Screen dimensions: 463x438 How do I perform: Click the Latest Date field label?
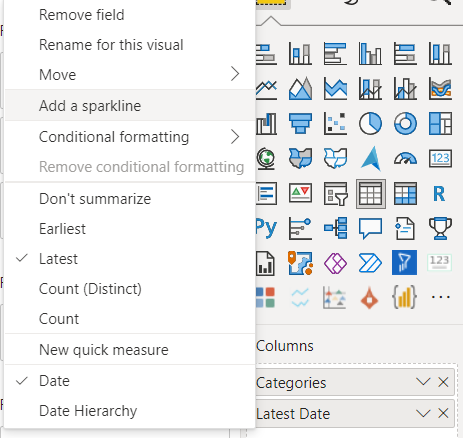(x=293, y=414)
